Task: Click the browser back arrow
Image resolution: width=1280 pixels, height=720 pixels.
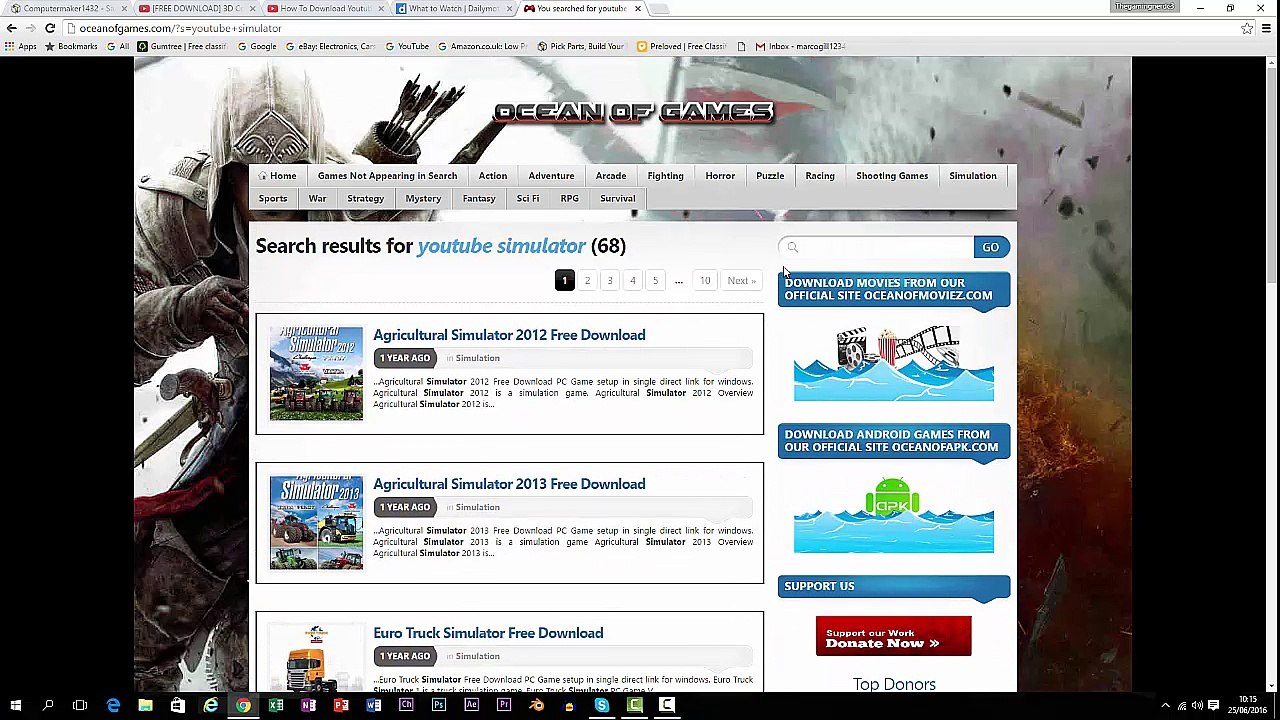Action: tap(11, 28)
